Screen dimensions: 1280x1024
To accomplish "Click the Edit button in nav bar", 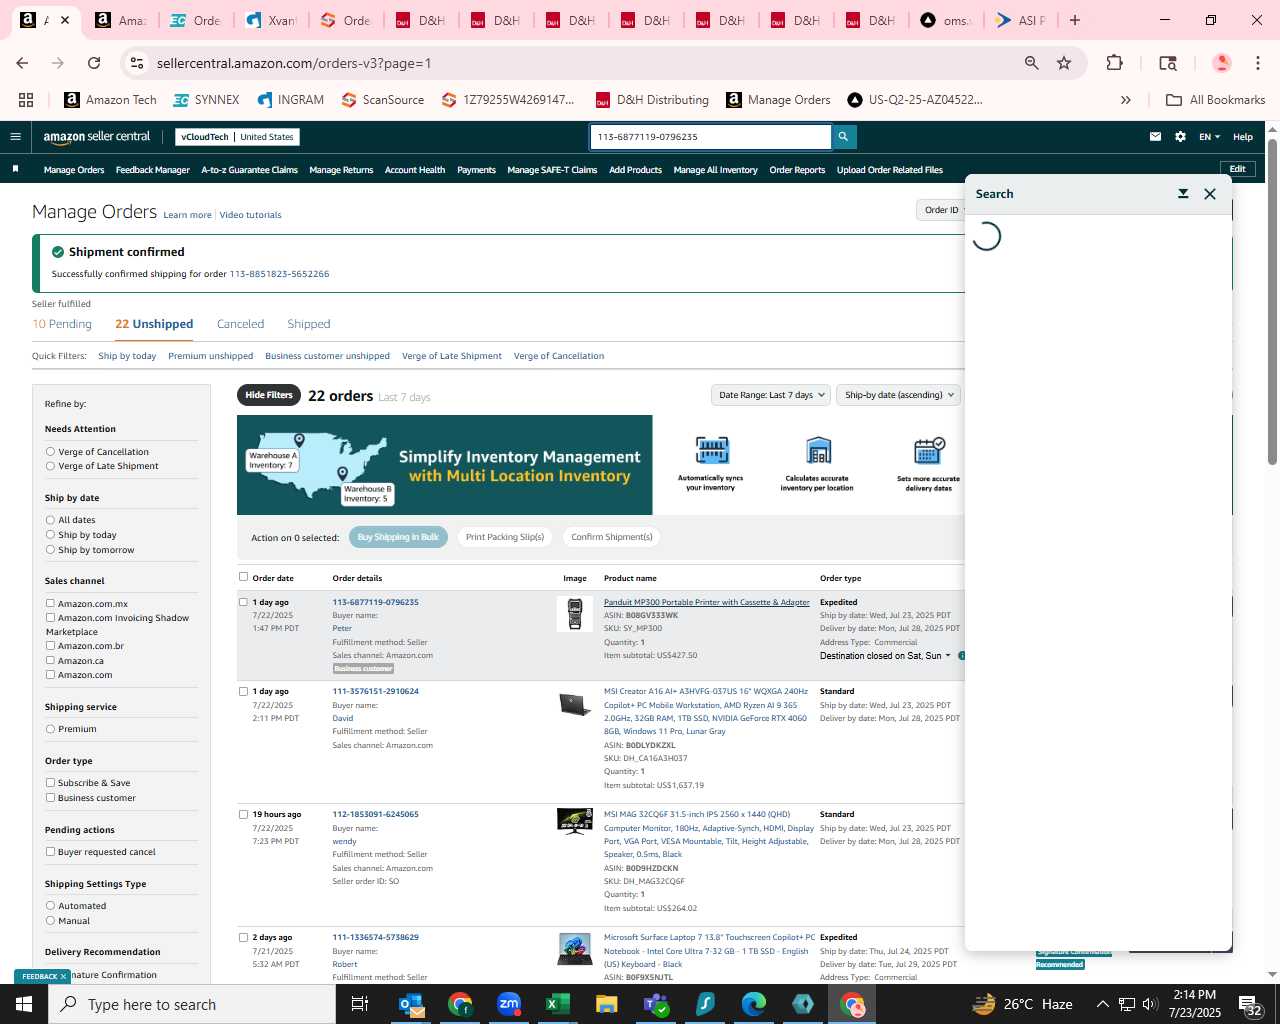I will pos(1237,169).
